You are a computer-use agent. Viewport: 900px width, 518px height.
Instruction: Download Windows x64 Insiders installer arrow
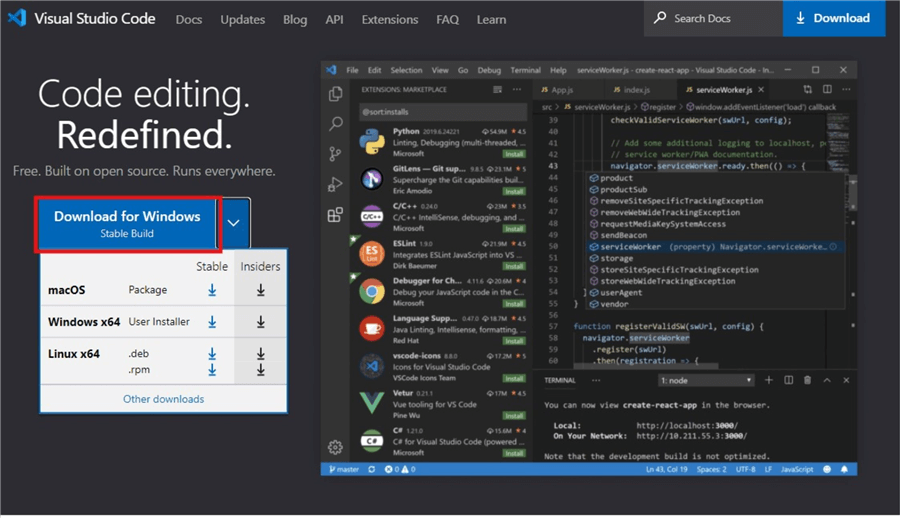pyautogui.click(x=260, y=322)
